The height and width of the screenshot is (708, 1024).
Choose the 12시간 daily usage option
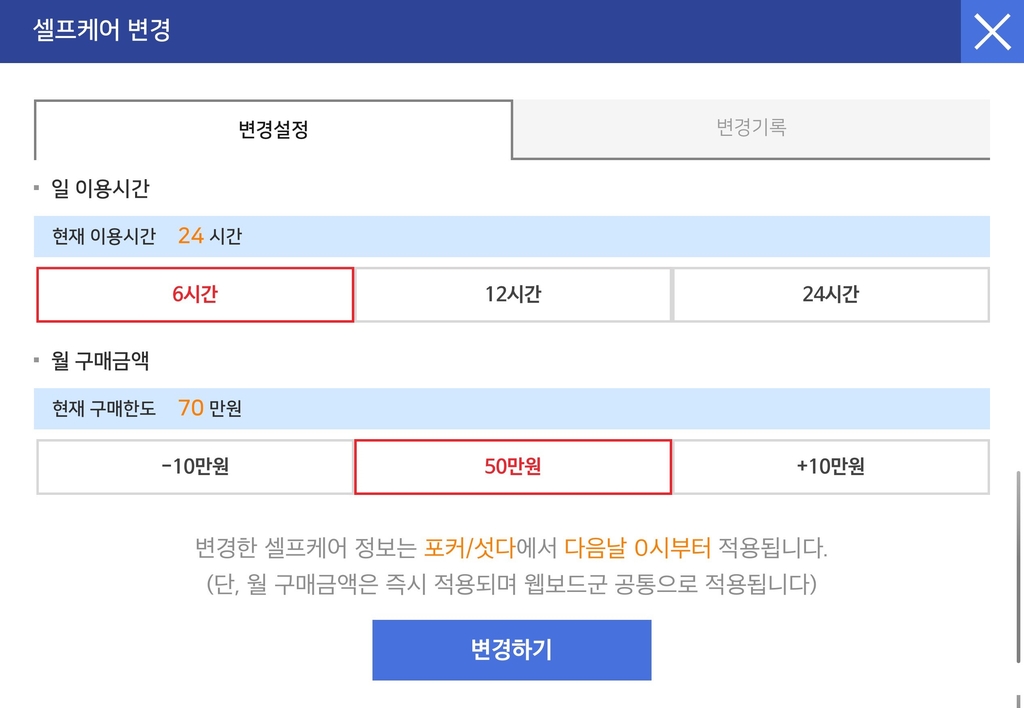click(513, 294)
